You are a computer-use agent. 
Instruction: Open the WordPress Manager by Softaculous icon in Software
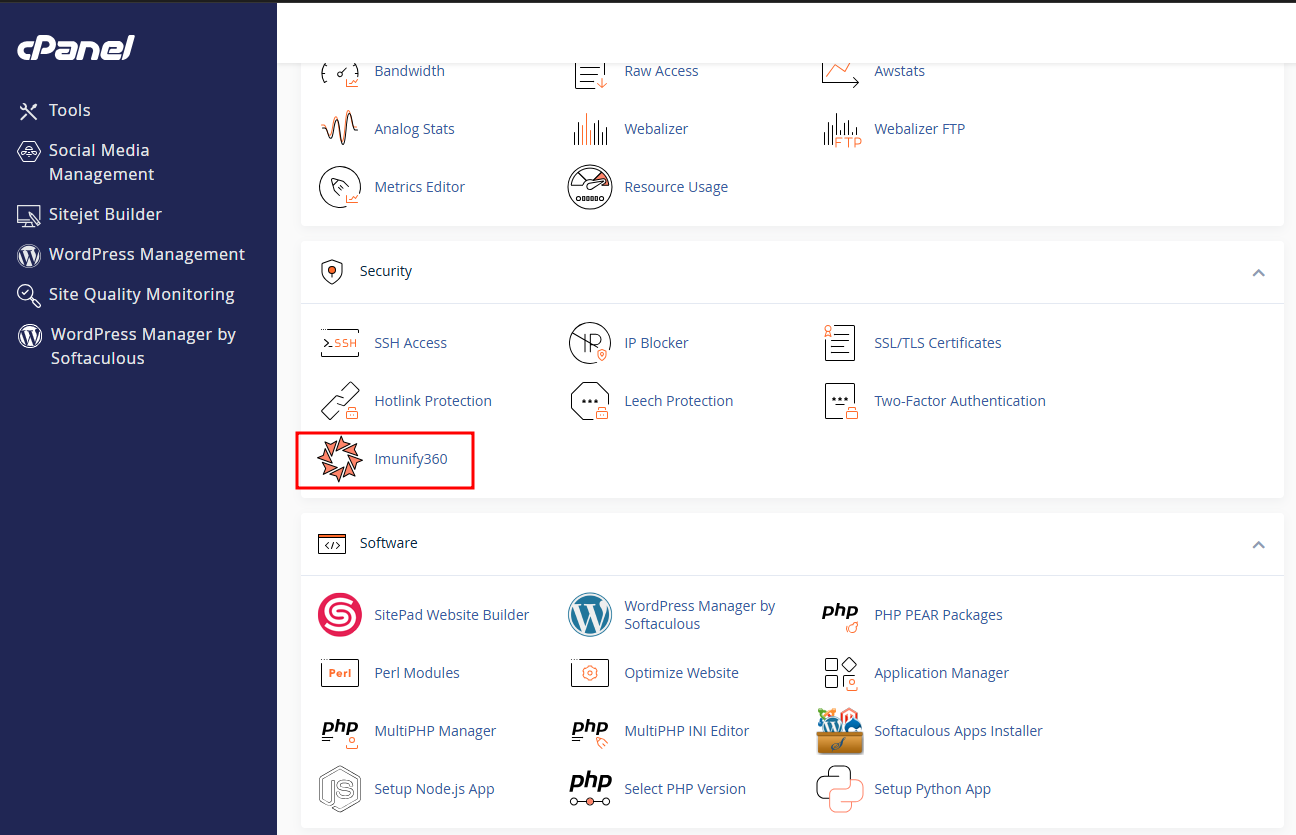point(589,615)
